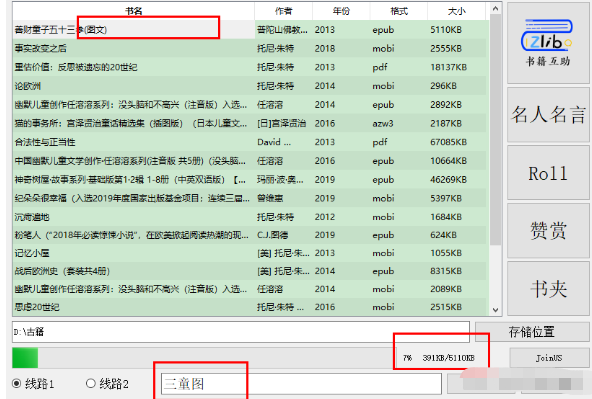Open the 书夹 bookshelf button
Viewport: 592px width, 399px height.
coord(548,289)
